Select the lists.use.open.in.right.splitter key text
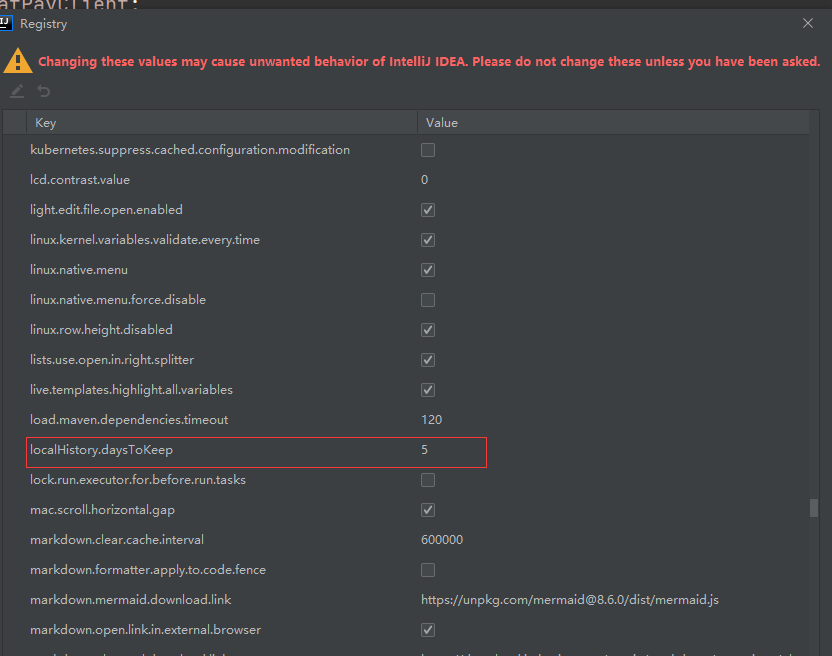The height and width of the screenshot is (656, 832). tap(112, 360)
